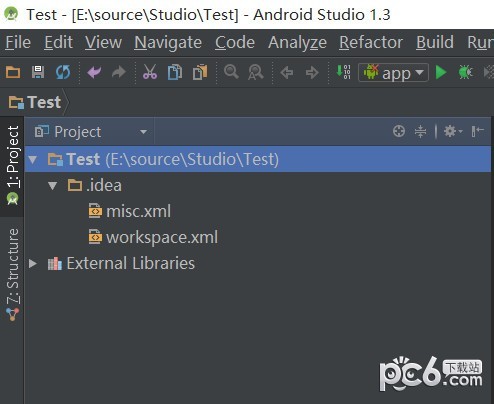Collapse the Test project root node
494x404 pixels.
[33, 159]
